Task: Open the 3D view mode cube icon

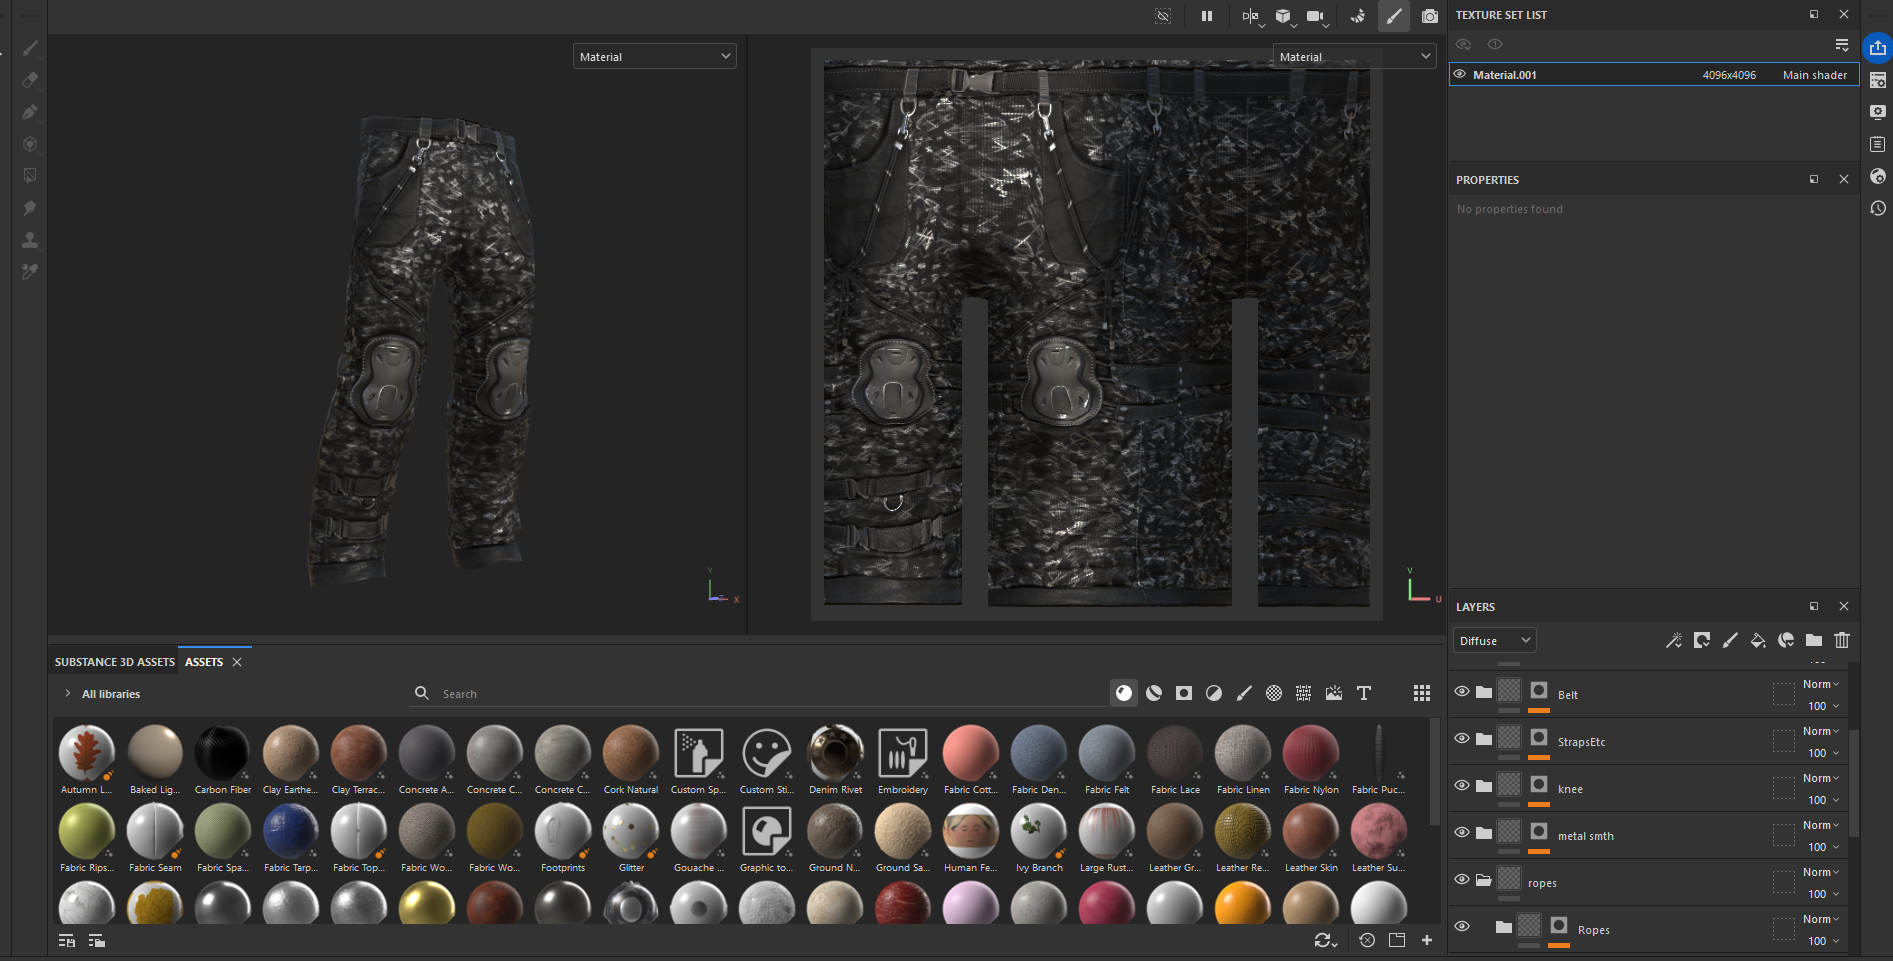Action: click(1283, 16)
